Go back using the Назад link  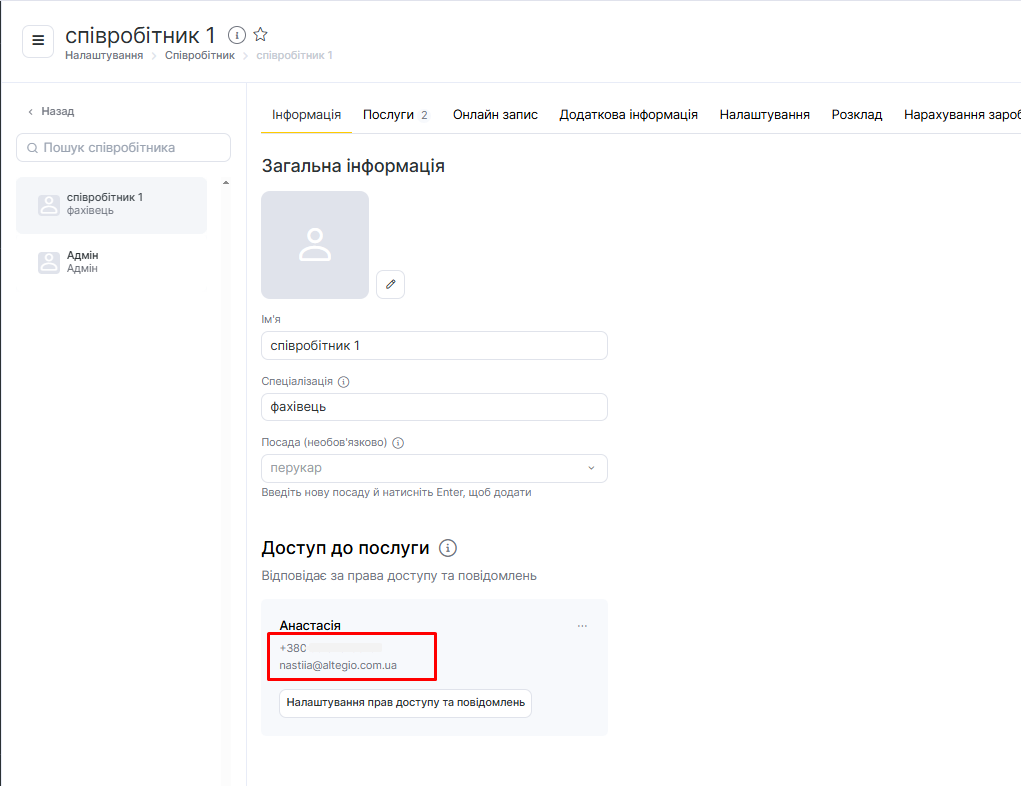coord(51,111)
